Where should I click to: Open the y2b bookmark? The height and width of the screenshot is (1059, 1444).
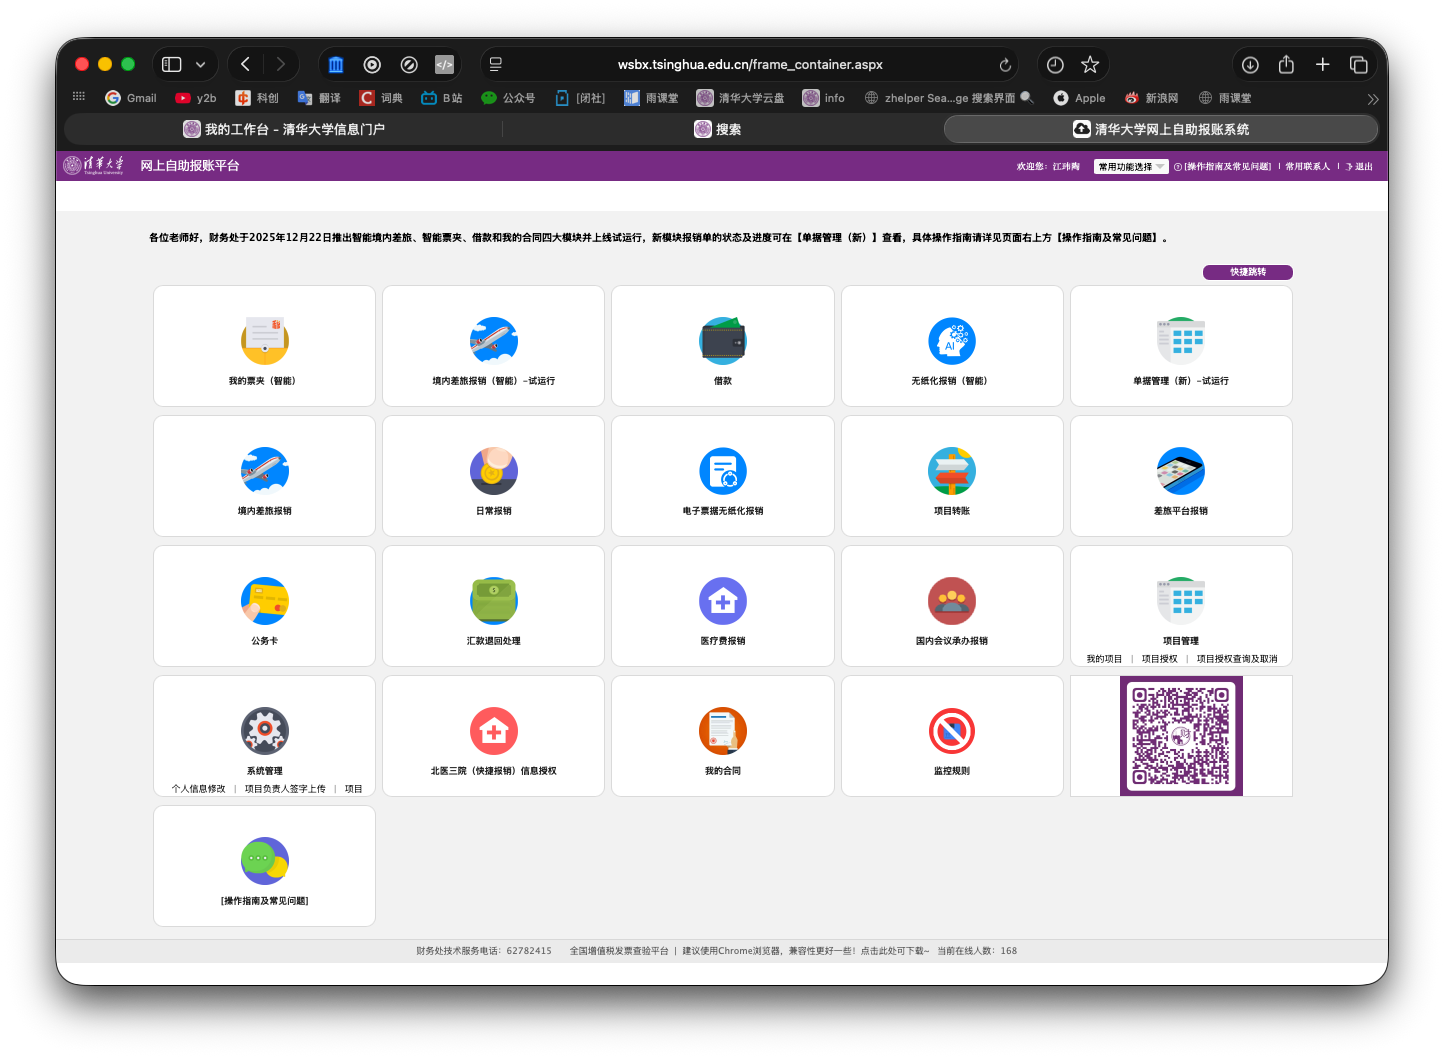[196, 98]
